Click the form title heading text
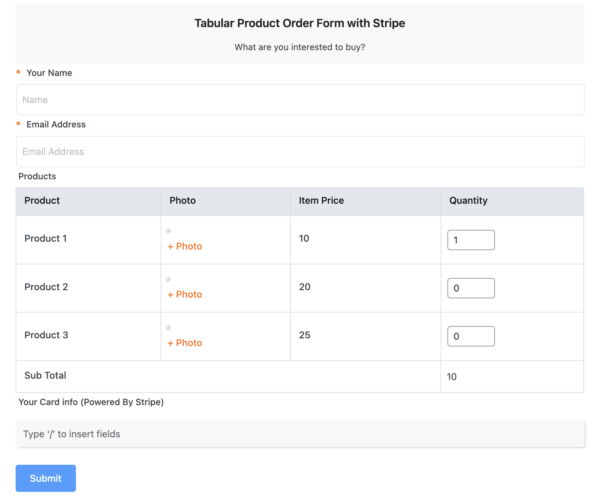 [x=300, y=23]
